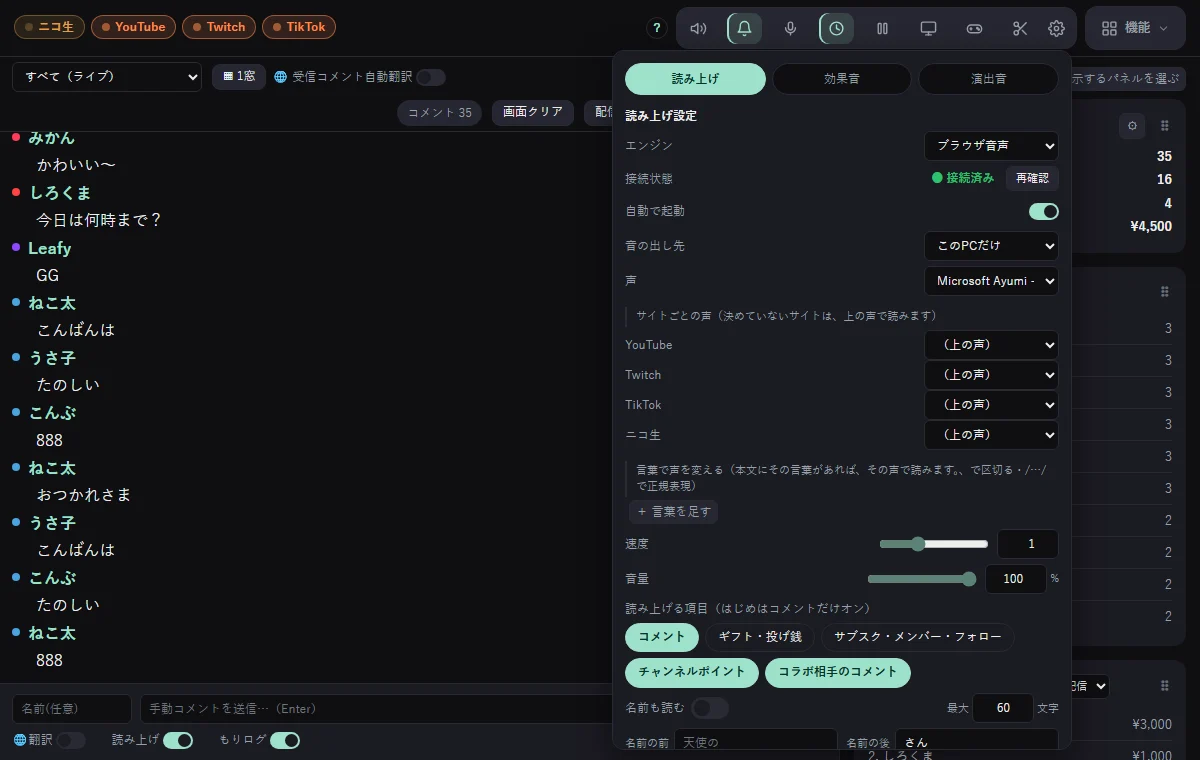The image size is (1200, 760).
Task: Click the 音量 value field showing 100
Action: click(1016, 579)
